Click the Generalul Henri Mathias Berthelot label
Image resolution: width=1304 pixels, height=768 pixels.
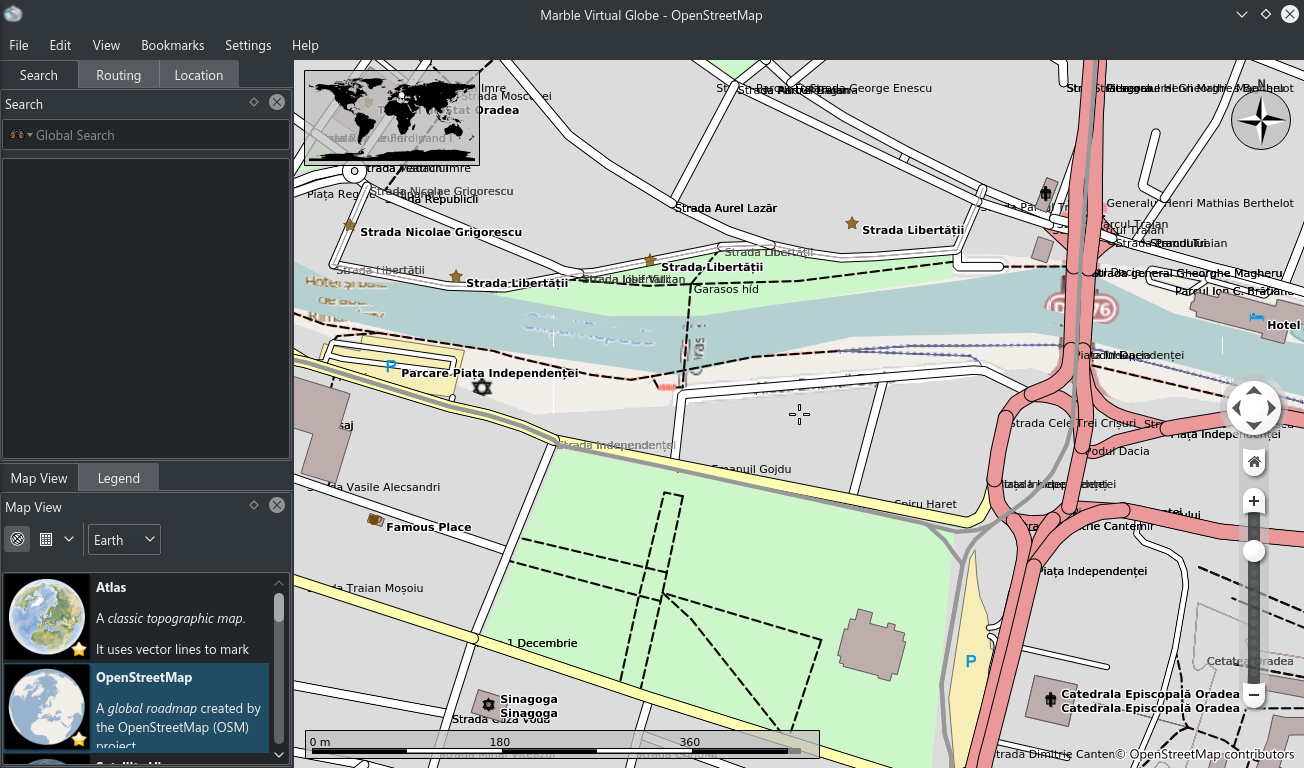pyautogui.click(x=1200, y=203)
